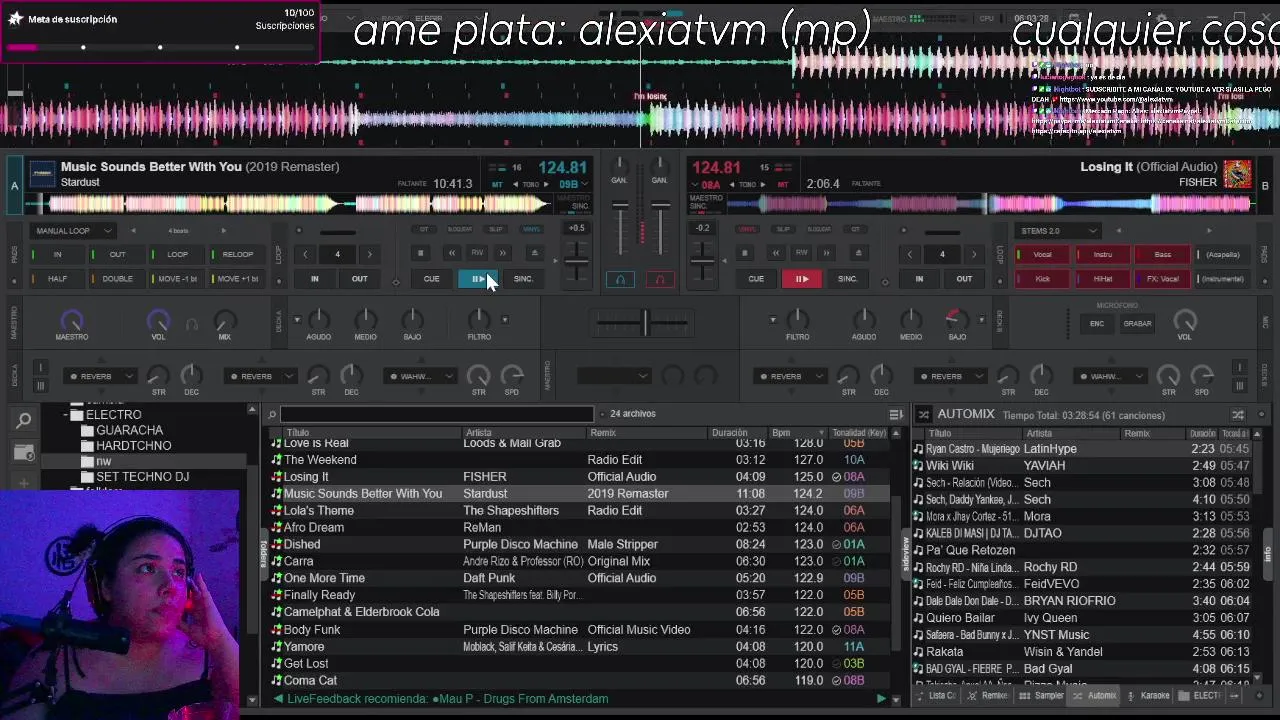Stop playback on deck A

pyautogui.click(x=421, y=254)
